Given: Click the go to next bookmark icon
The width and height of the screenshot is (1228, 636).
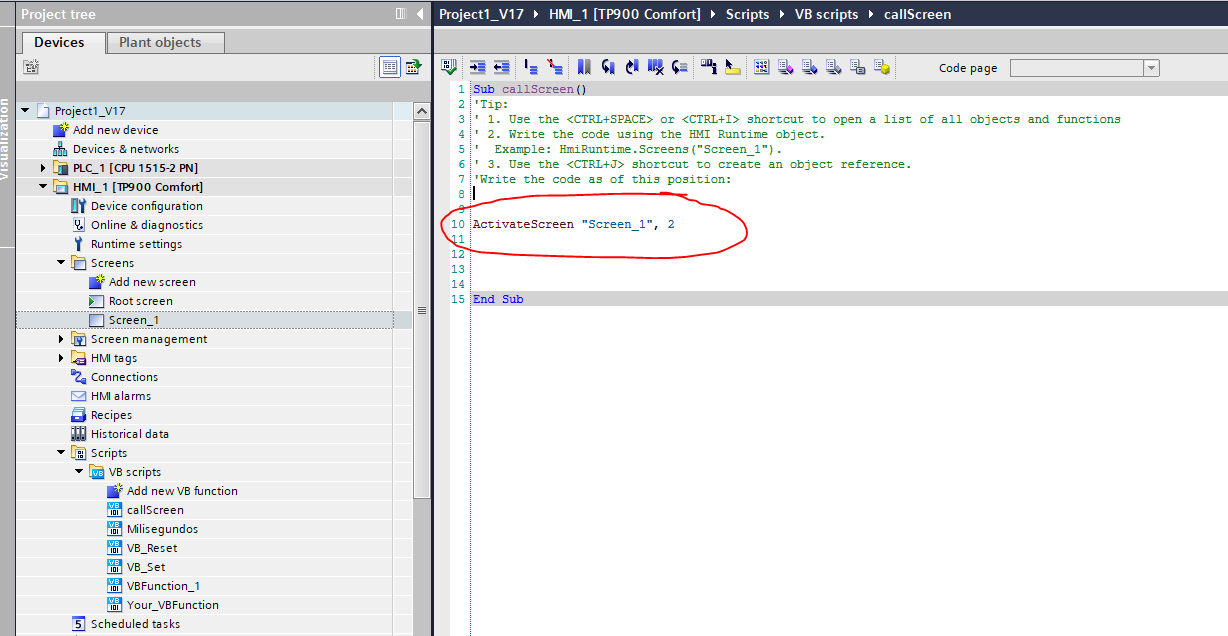Looking at the screenshot, I should 608,67.
